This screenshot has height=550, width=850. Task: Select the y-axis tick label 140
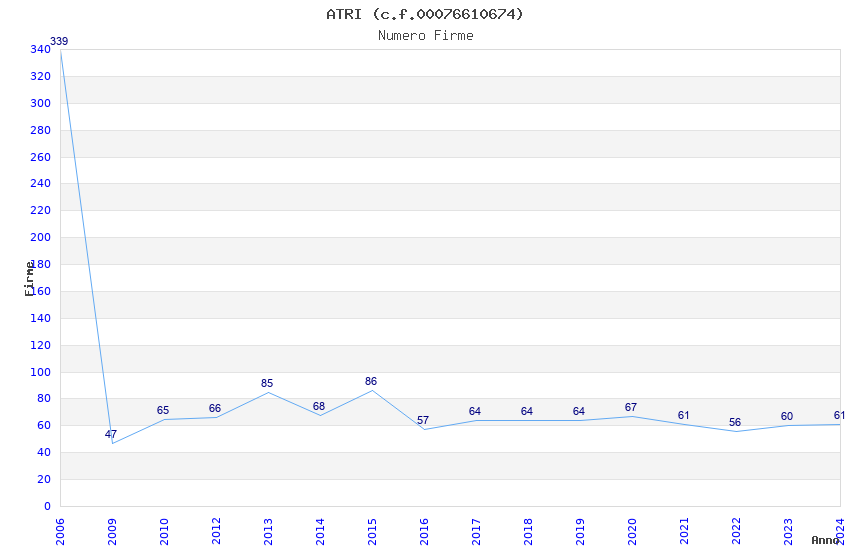[x=41, y=318]
